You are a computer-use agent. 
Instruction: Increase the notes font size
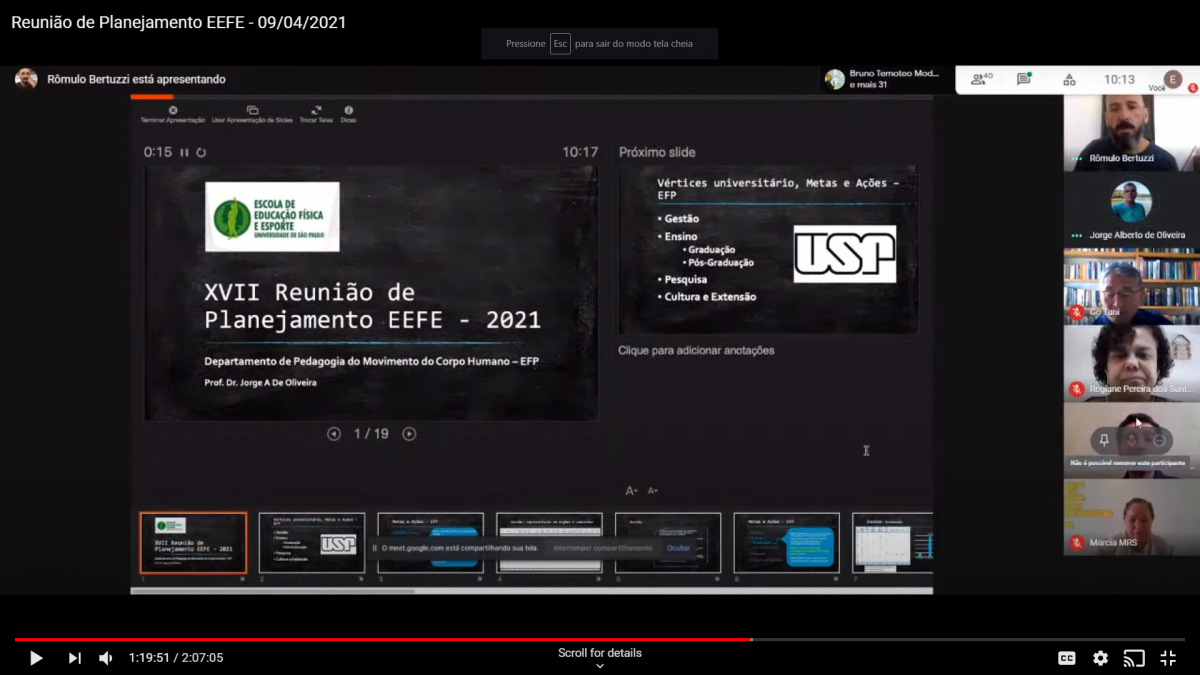point(631,491)
